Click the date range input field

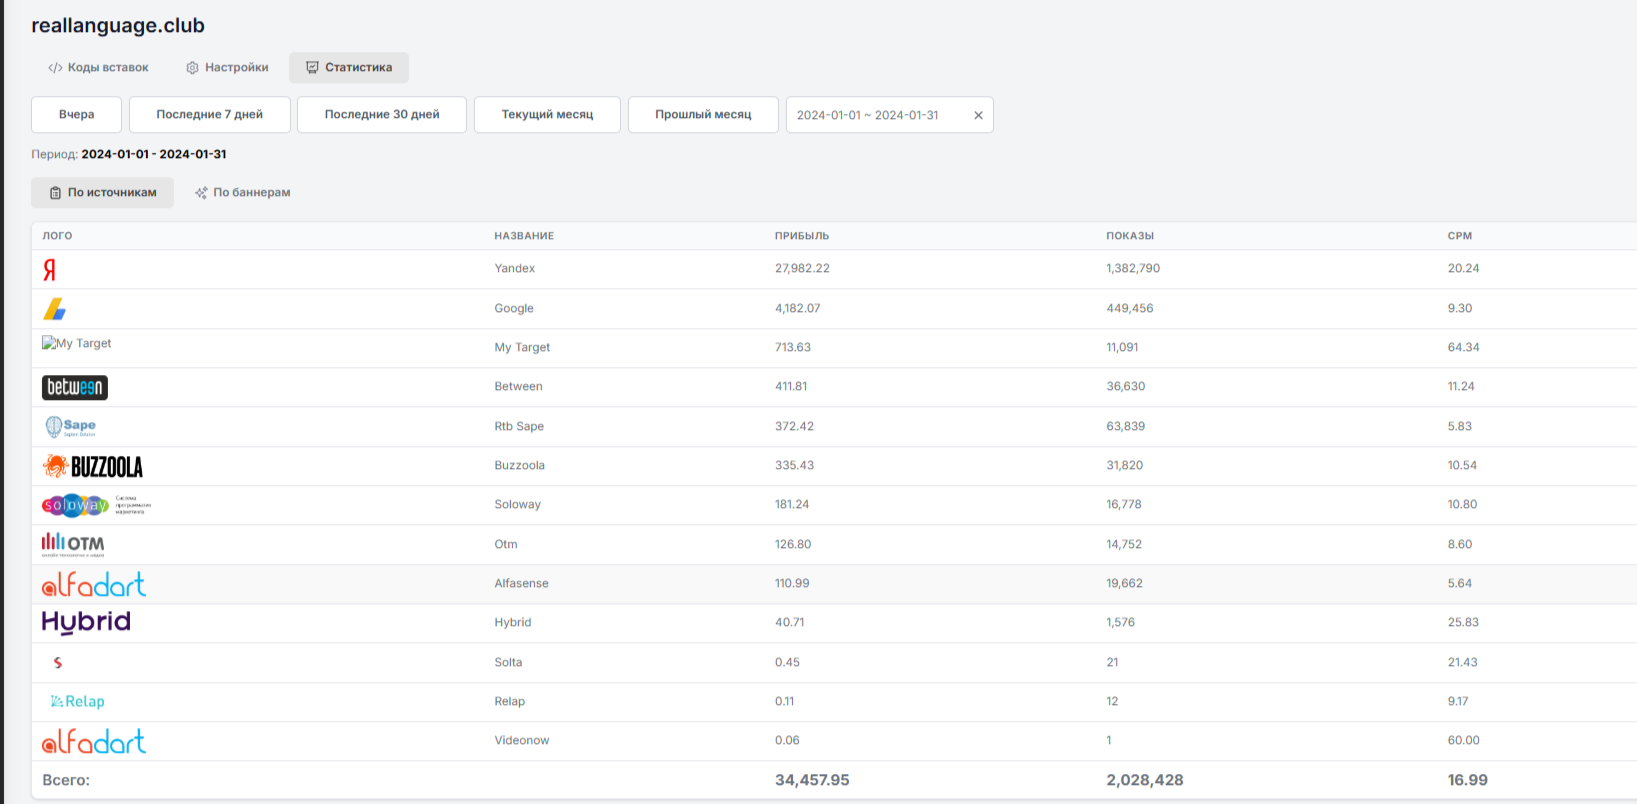pos(868,116)
